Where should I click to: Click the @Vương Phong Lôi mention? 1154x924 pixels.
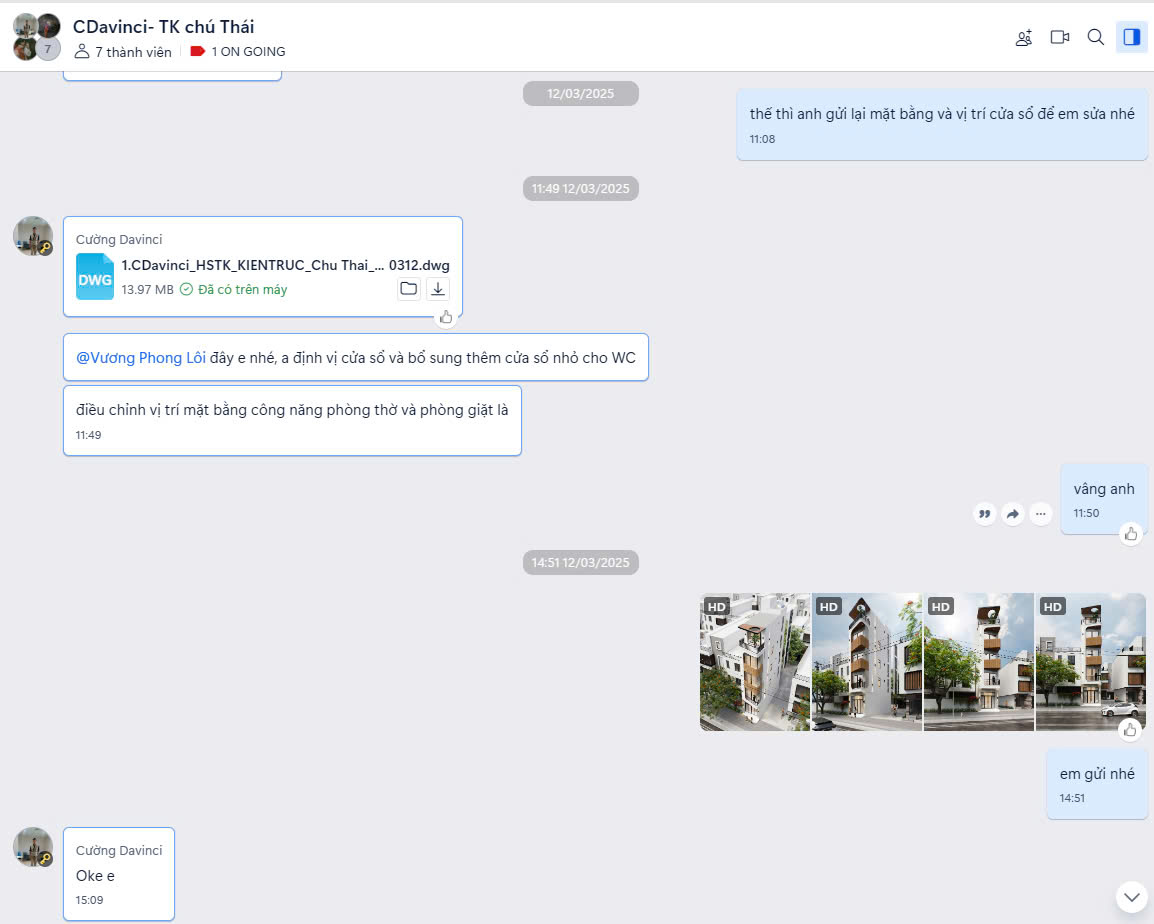[x=141, y=358]
